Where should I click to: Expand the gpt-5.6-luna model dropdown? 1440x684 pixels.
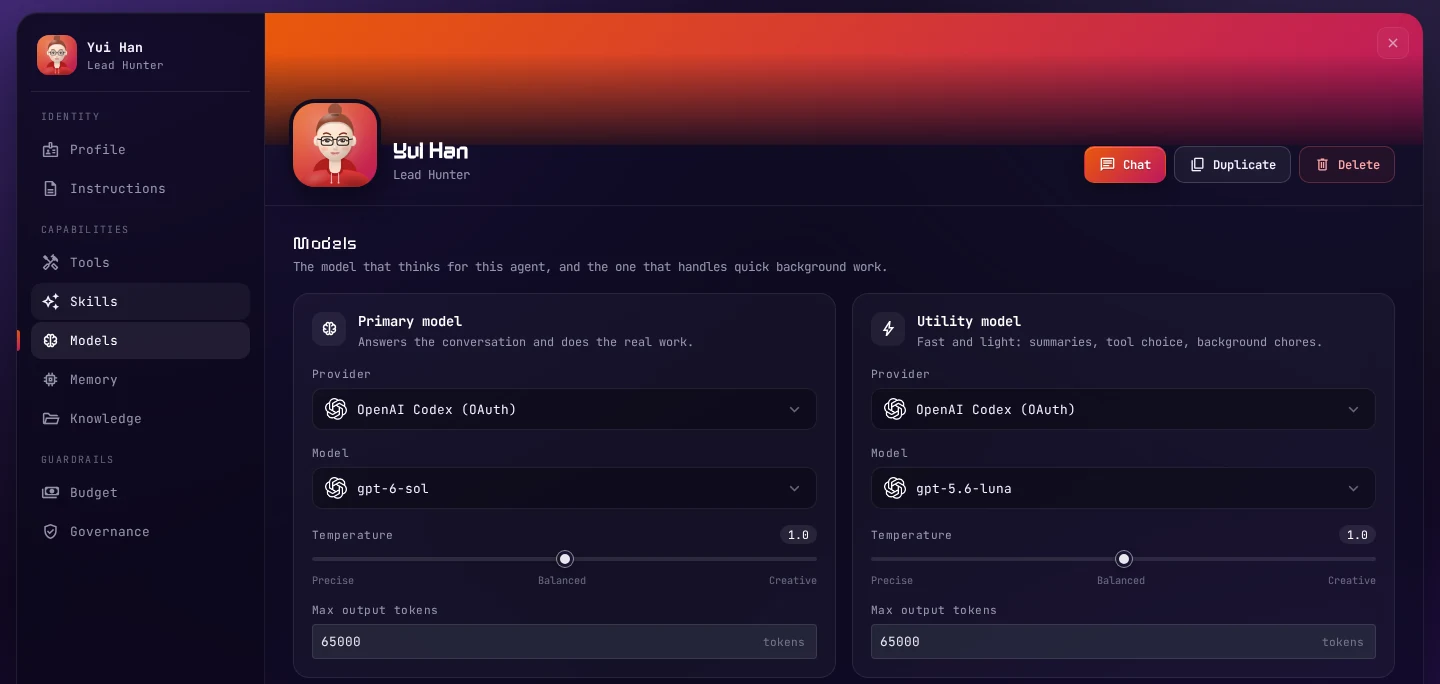pyautogui.click(x=1123, y=488)
